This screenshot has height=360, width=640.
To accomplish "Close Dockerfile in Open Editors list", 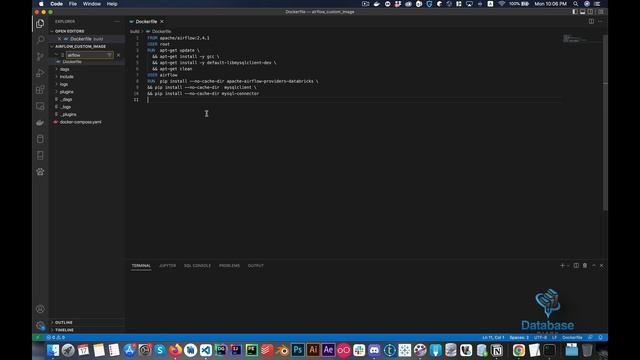I will 59,39.
